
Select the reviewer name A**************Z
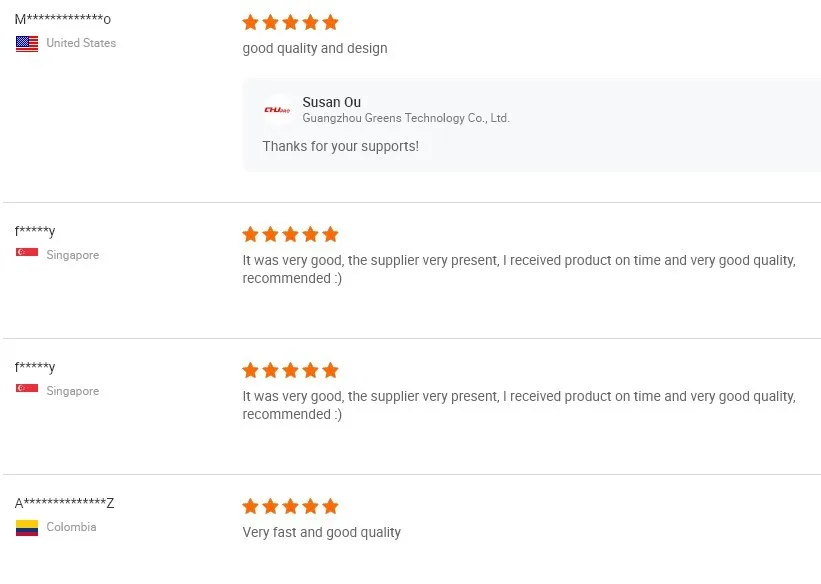point(64,503)
